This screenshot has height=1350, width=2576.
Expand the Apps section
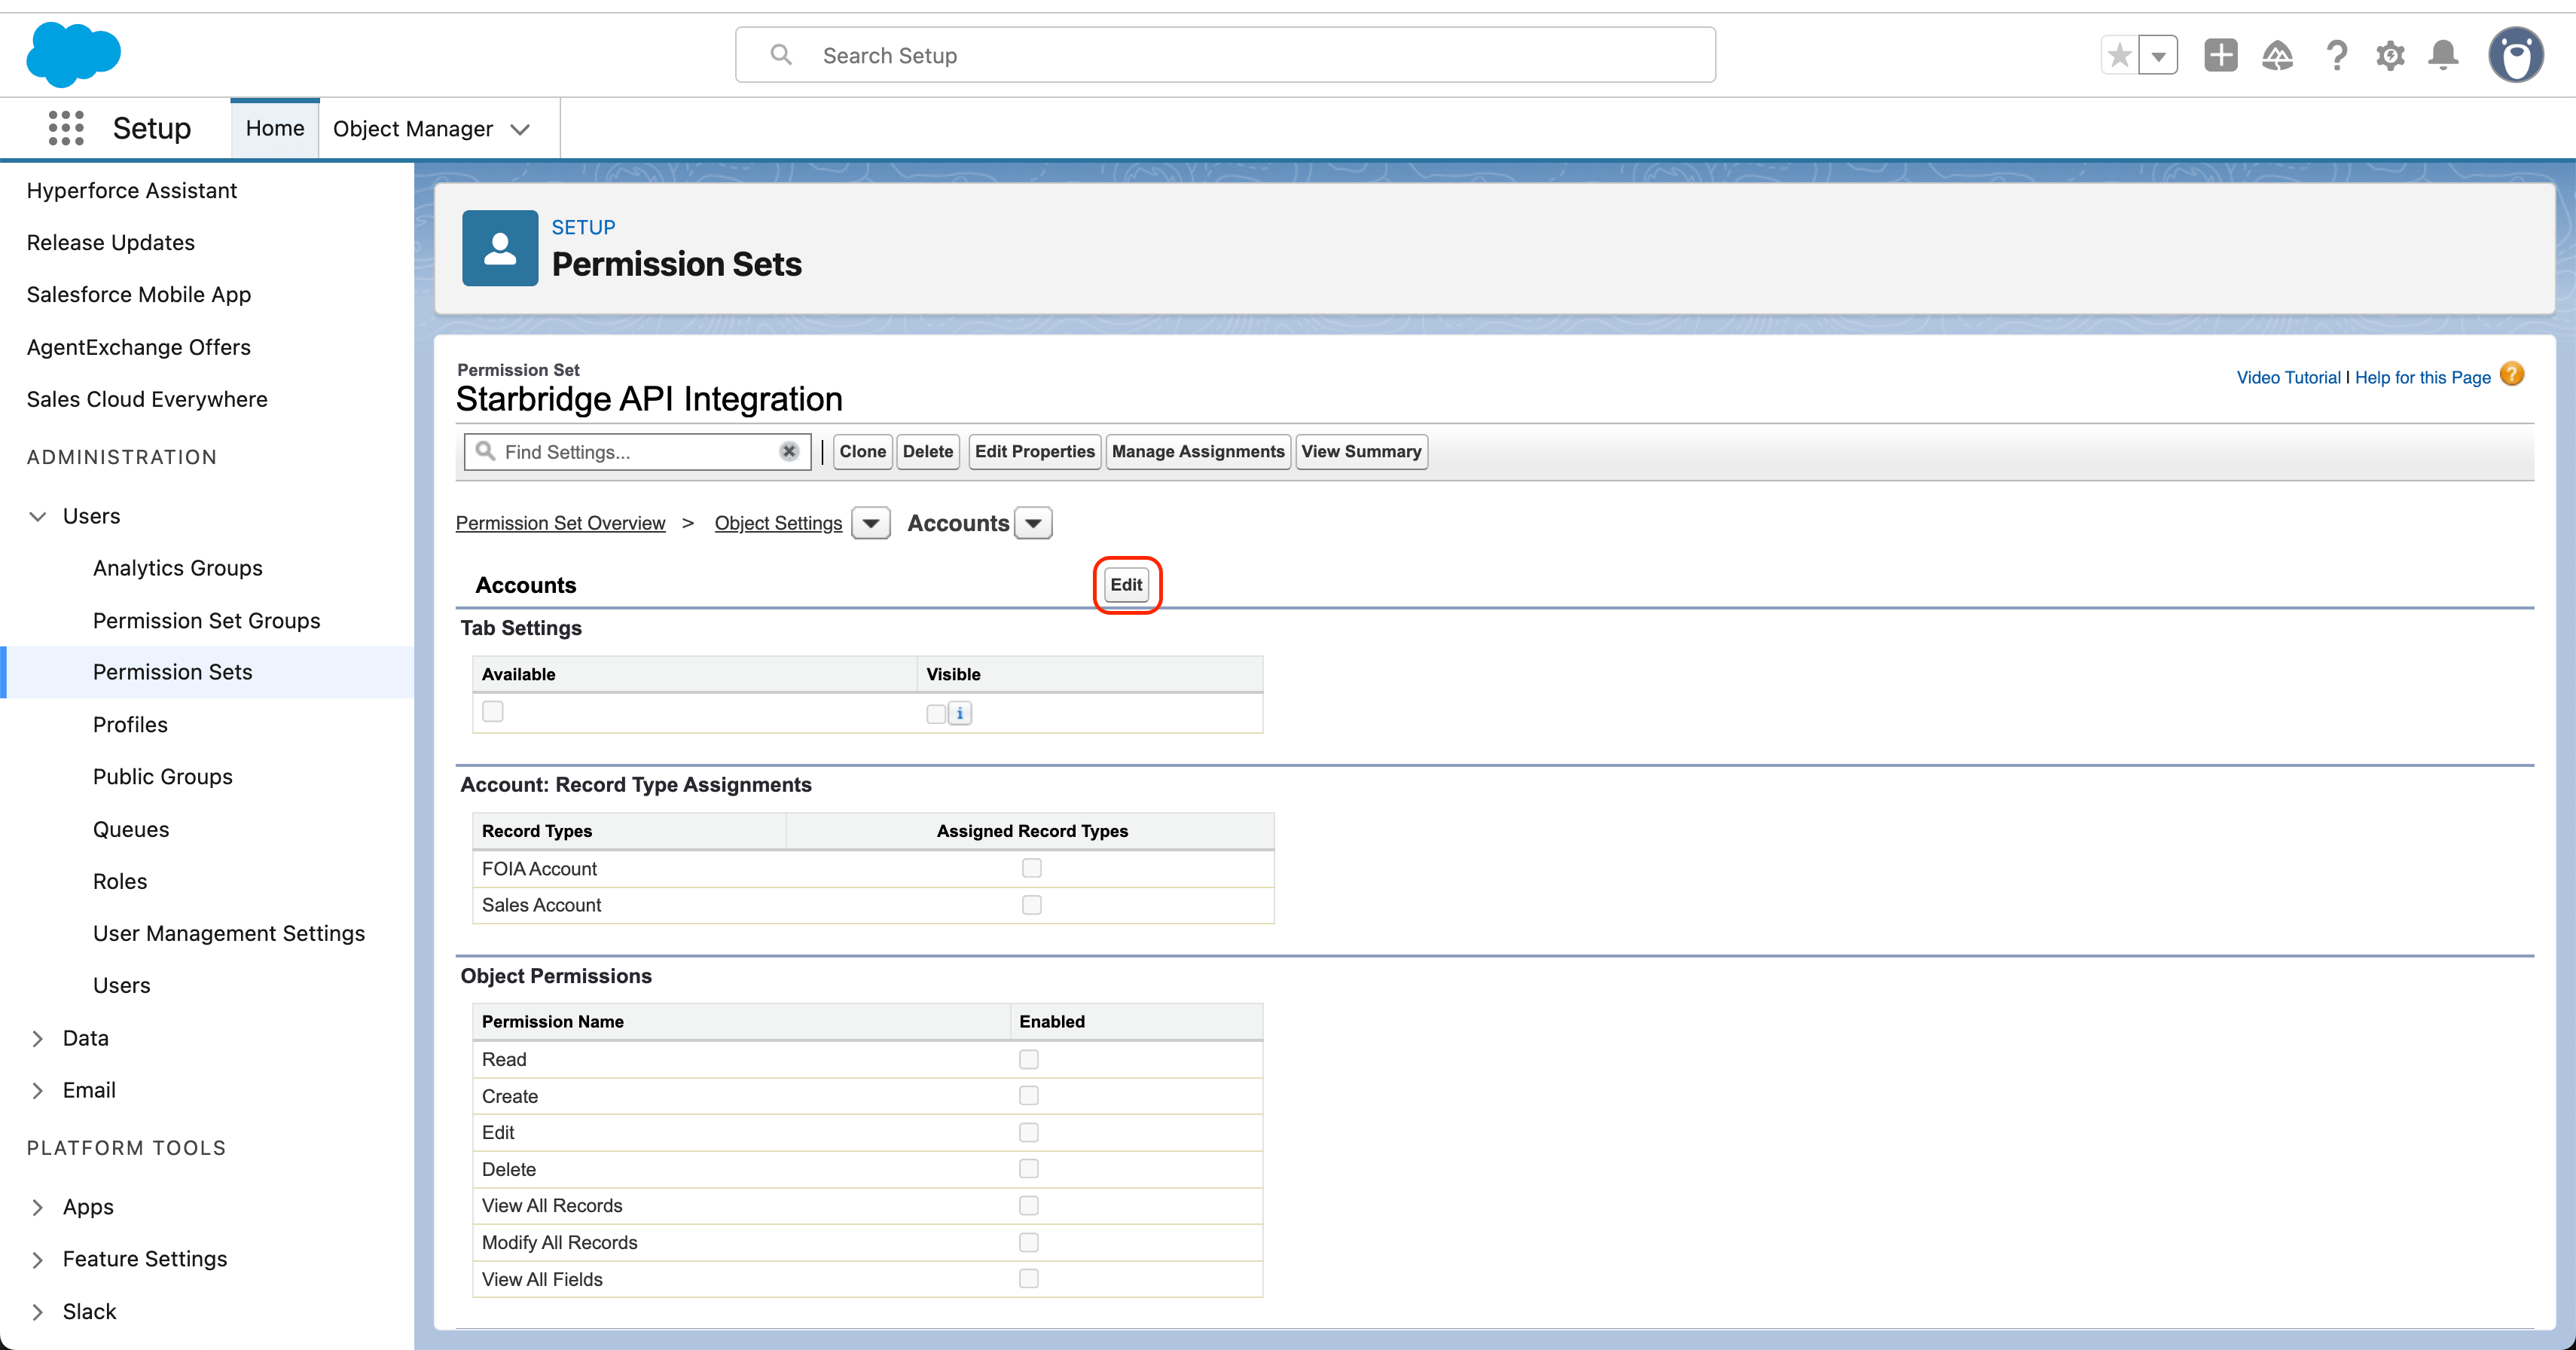(38, 1208)
